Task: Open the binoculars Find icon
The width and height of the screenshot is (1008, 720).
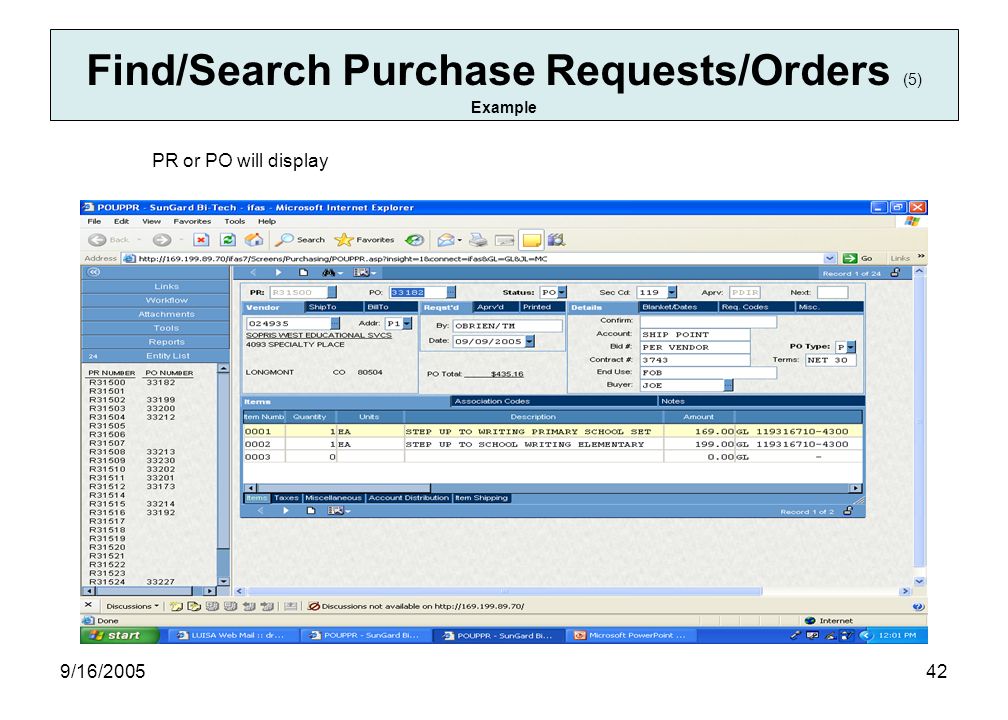Action: 328,273
